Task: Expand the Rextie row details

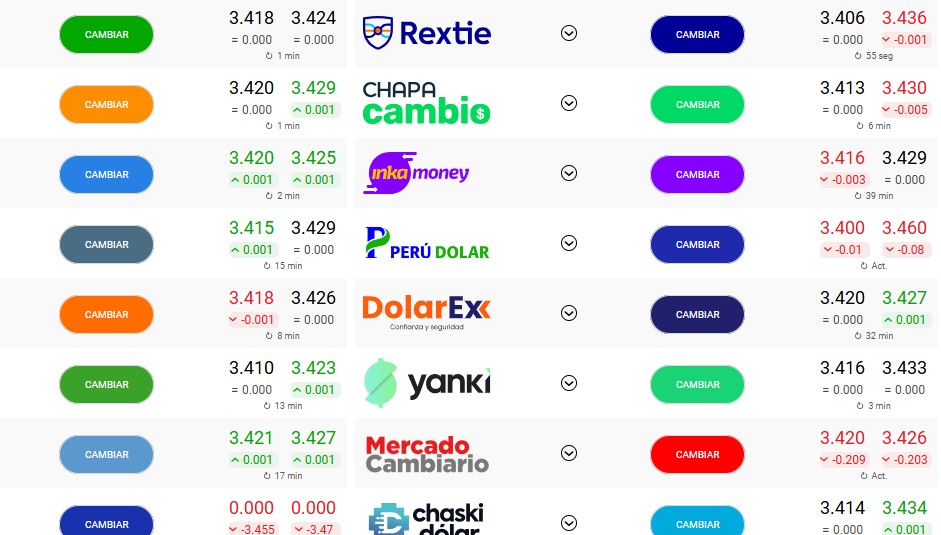Action: click(569, 33)
